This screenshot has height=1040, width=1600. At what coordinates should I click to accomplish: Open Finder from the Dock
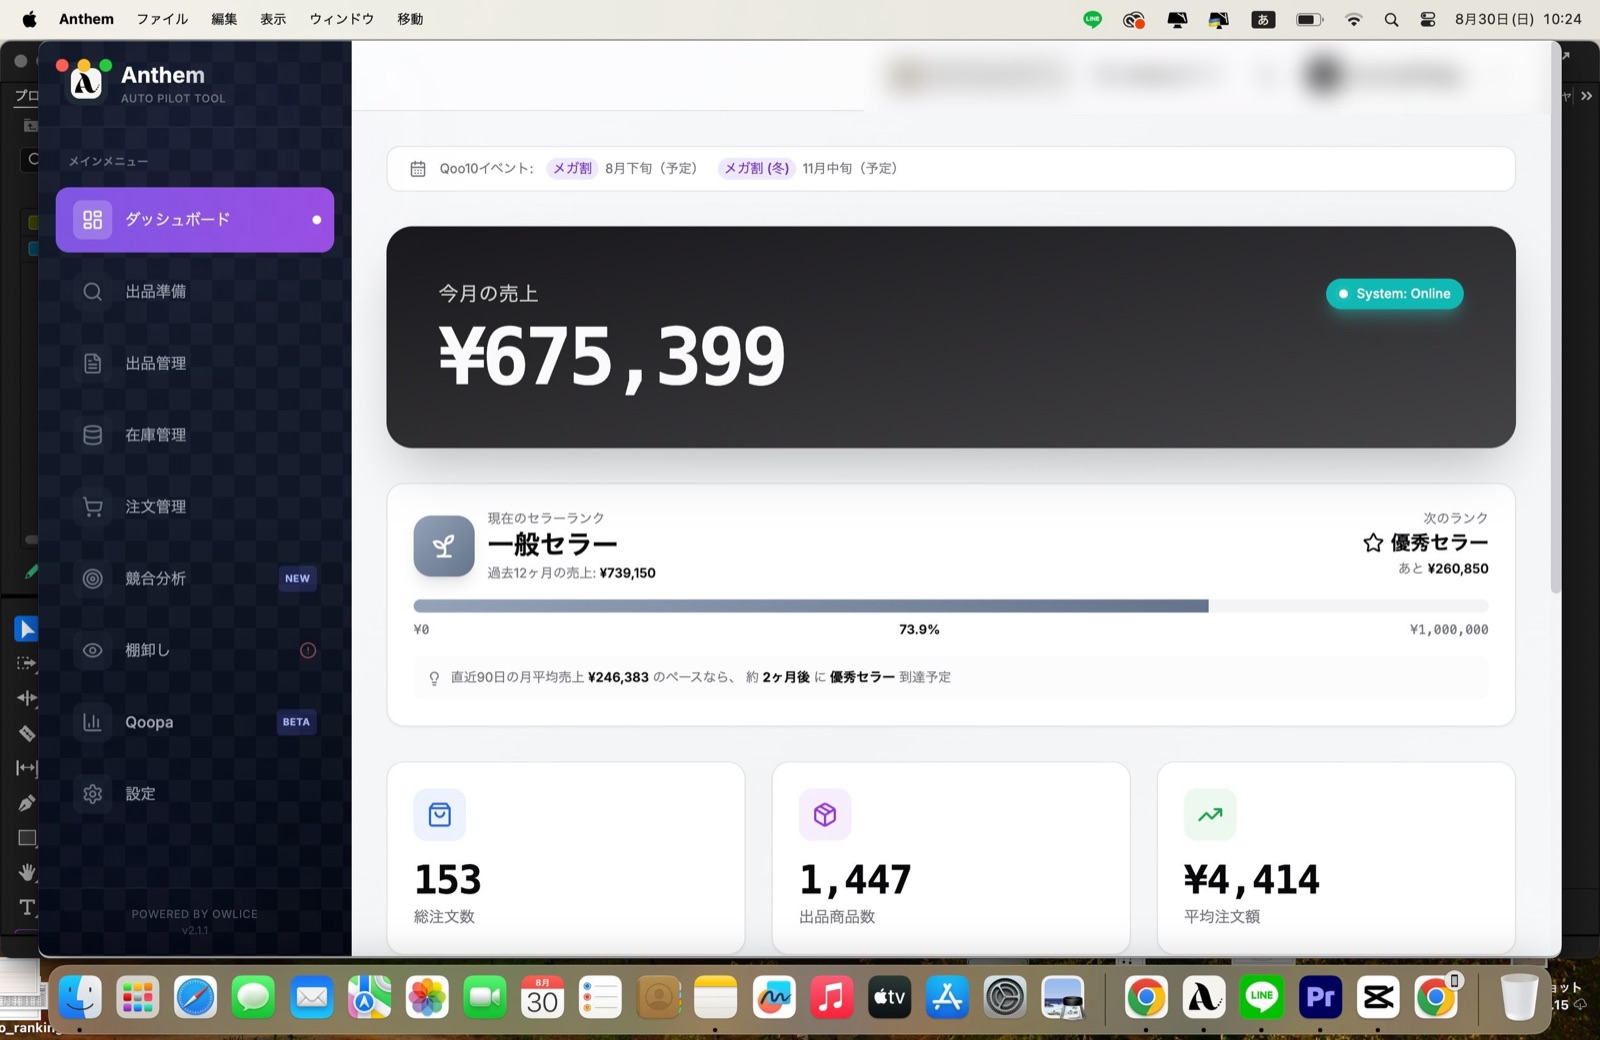pyautogui.click(x=80, y=997)
